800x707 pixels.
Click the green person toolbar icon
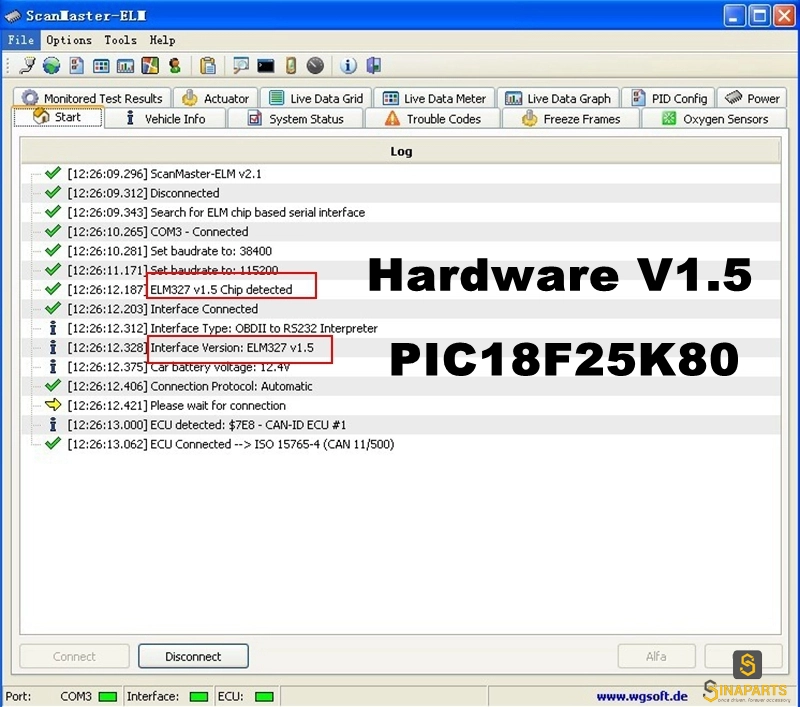coord(175,65)
